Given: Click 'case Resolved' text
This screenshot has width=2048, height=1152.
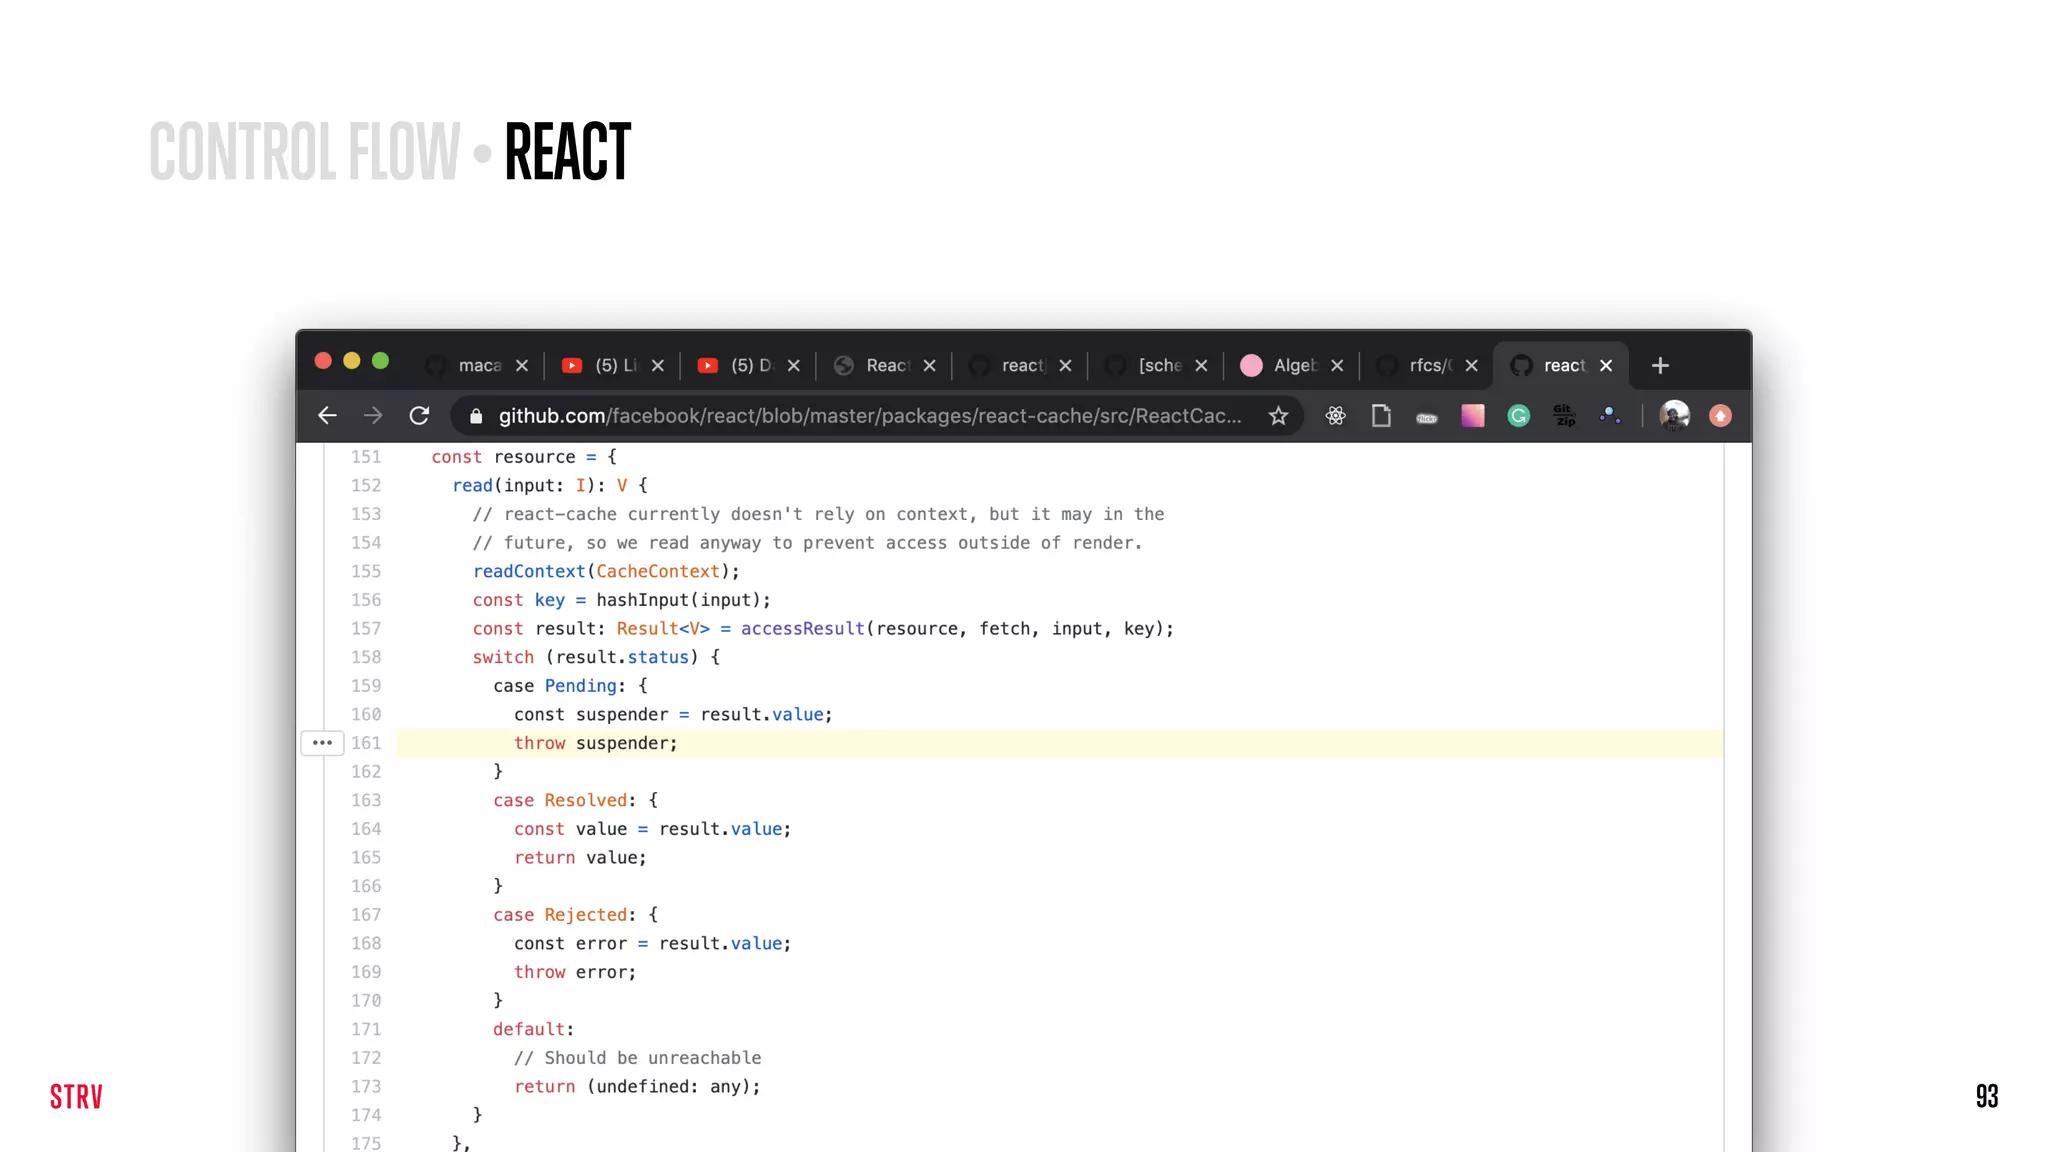Looking at the screenshot, I should point(560,800).
